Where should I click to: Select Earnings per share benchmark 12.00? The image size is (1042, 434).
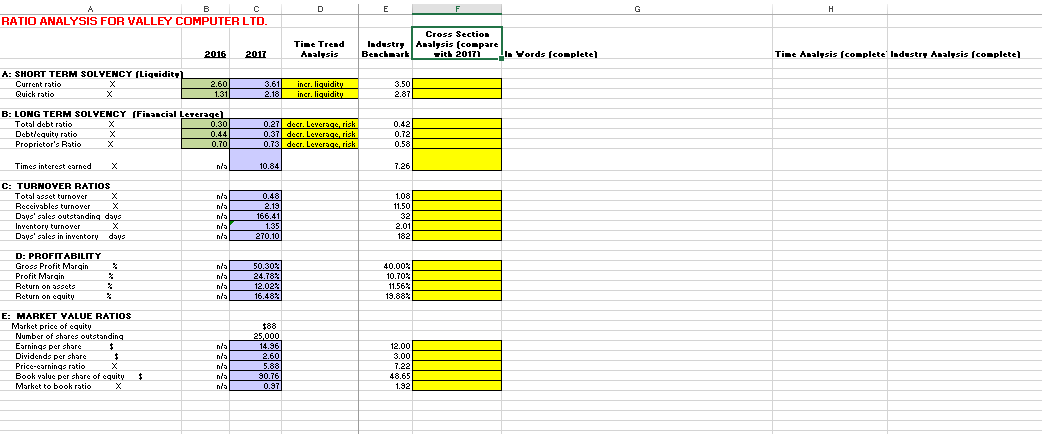[385, 346]
